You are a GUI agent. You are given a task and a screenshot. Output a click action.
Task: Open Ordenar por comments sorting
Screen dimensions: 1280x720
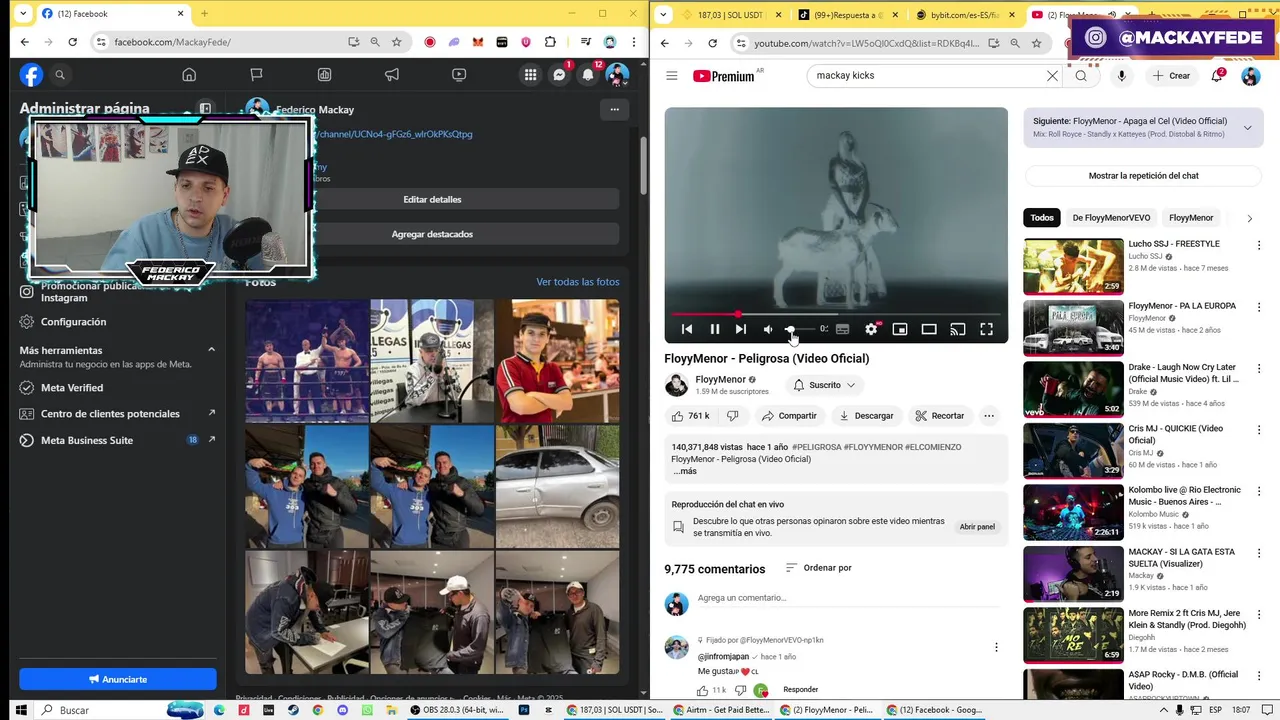point(818,568)
